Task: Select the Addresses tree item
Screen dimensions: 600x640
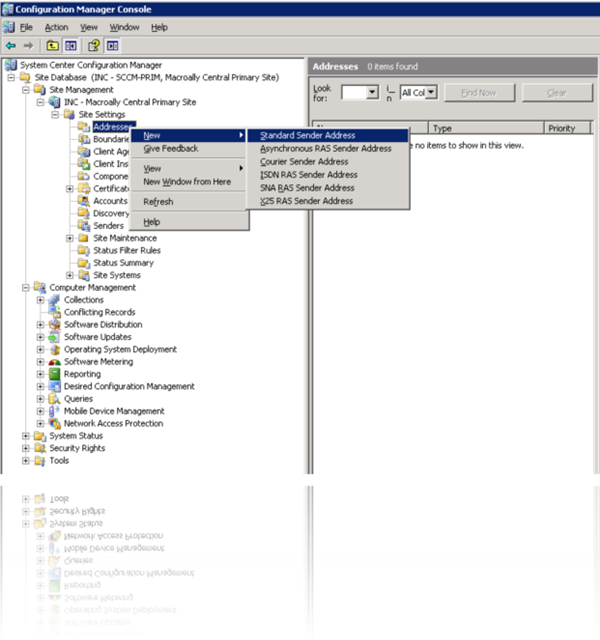Action: point(113,127)
